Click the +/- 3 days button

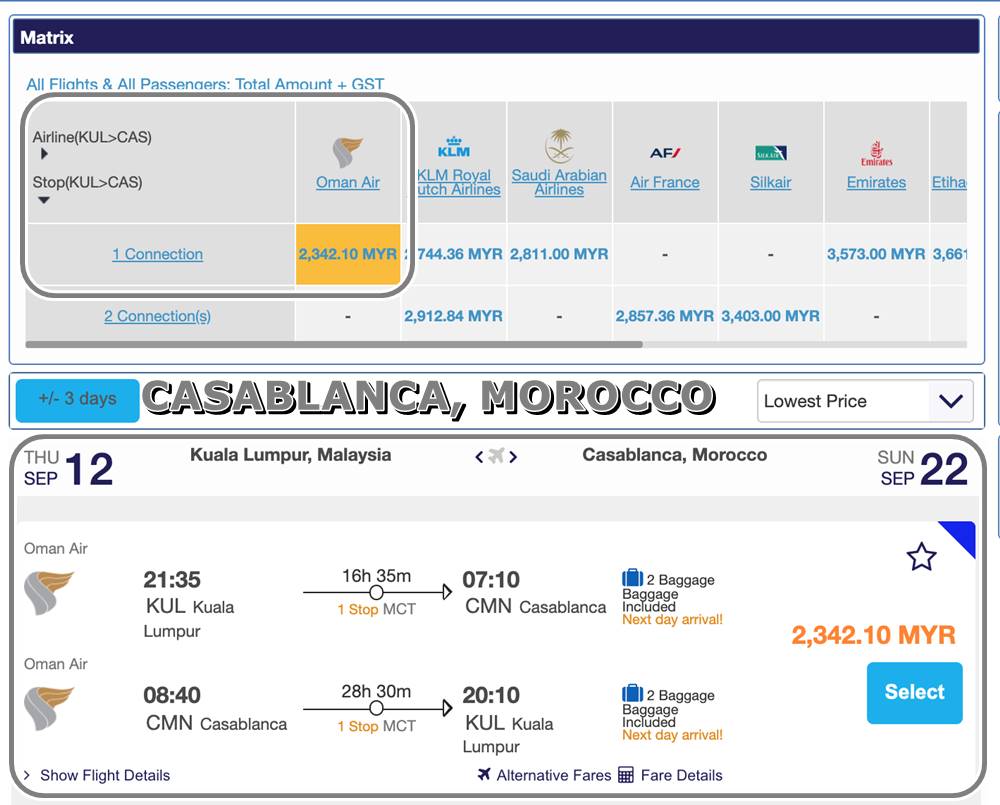point(77,400)
